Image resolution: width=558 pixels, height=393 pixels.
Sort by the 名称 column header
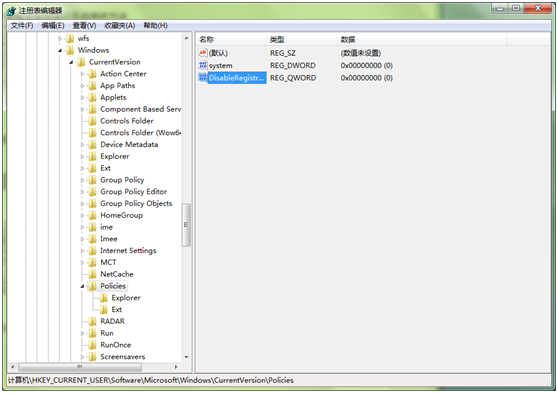[x=231, y=40]
